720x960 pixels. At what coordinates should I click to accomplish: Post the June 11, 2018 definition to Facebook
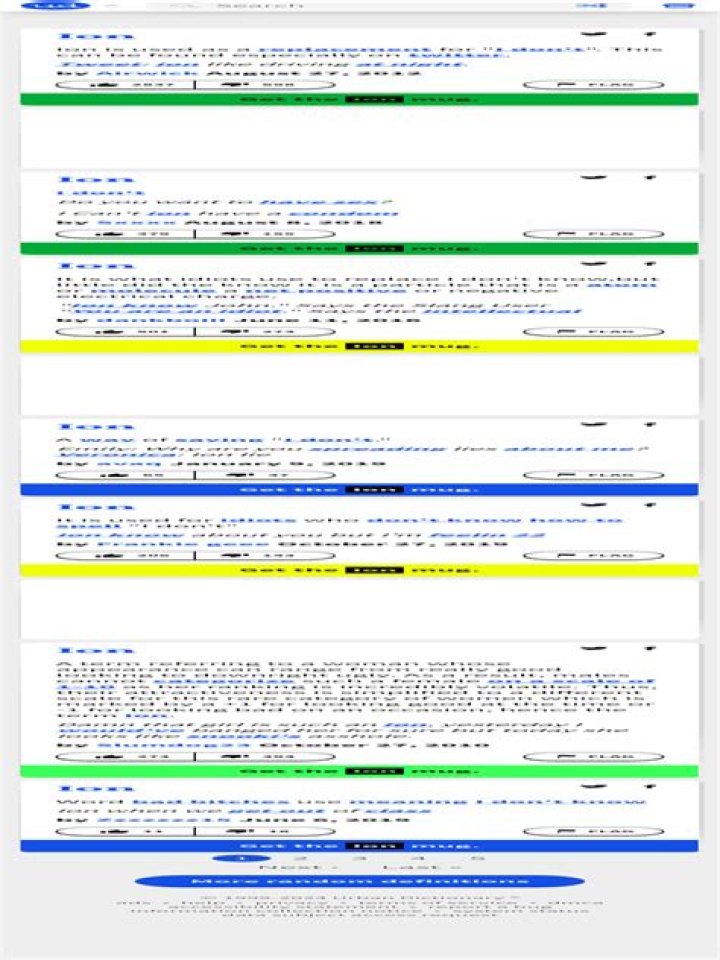point(650,264)
